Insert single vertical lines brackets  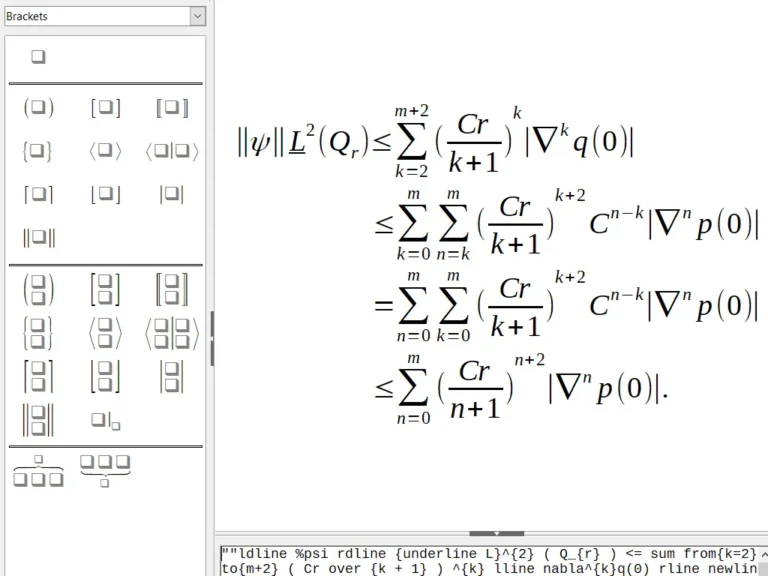click(x=171, y=194)
